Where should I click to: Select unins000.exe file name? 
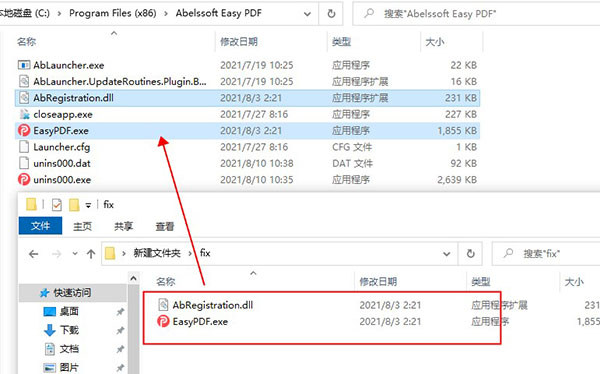[x=62, y=180]
